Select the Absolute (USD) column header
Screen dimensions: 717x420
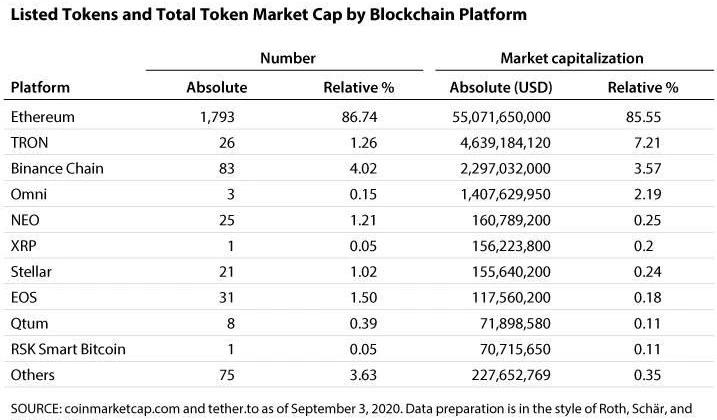click(x=501, y=87)
